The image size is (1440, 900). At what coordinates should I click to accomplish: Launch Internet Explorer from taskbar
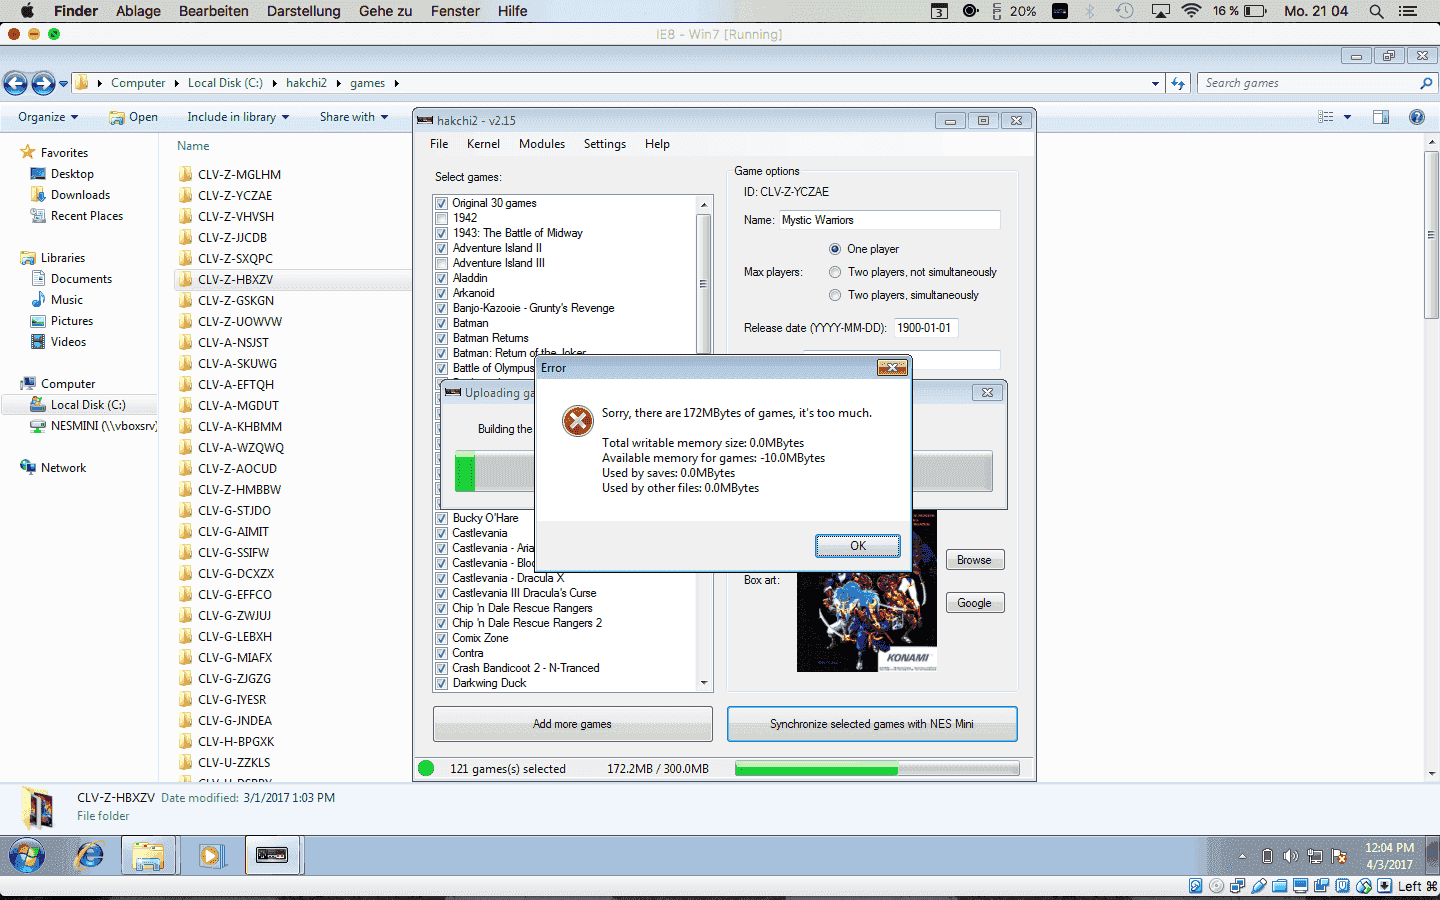coord(90,856)
